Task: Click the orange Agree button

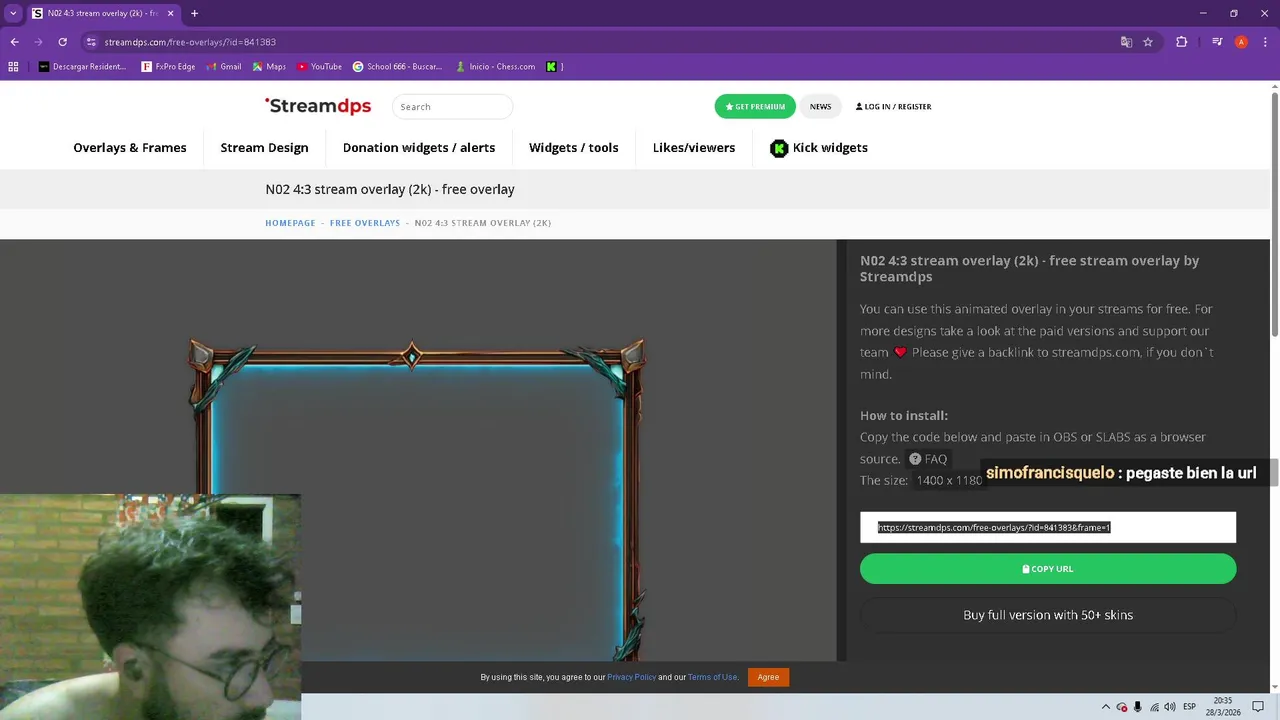Action: tap(768, 677)
